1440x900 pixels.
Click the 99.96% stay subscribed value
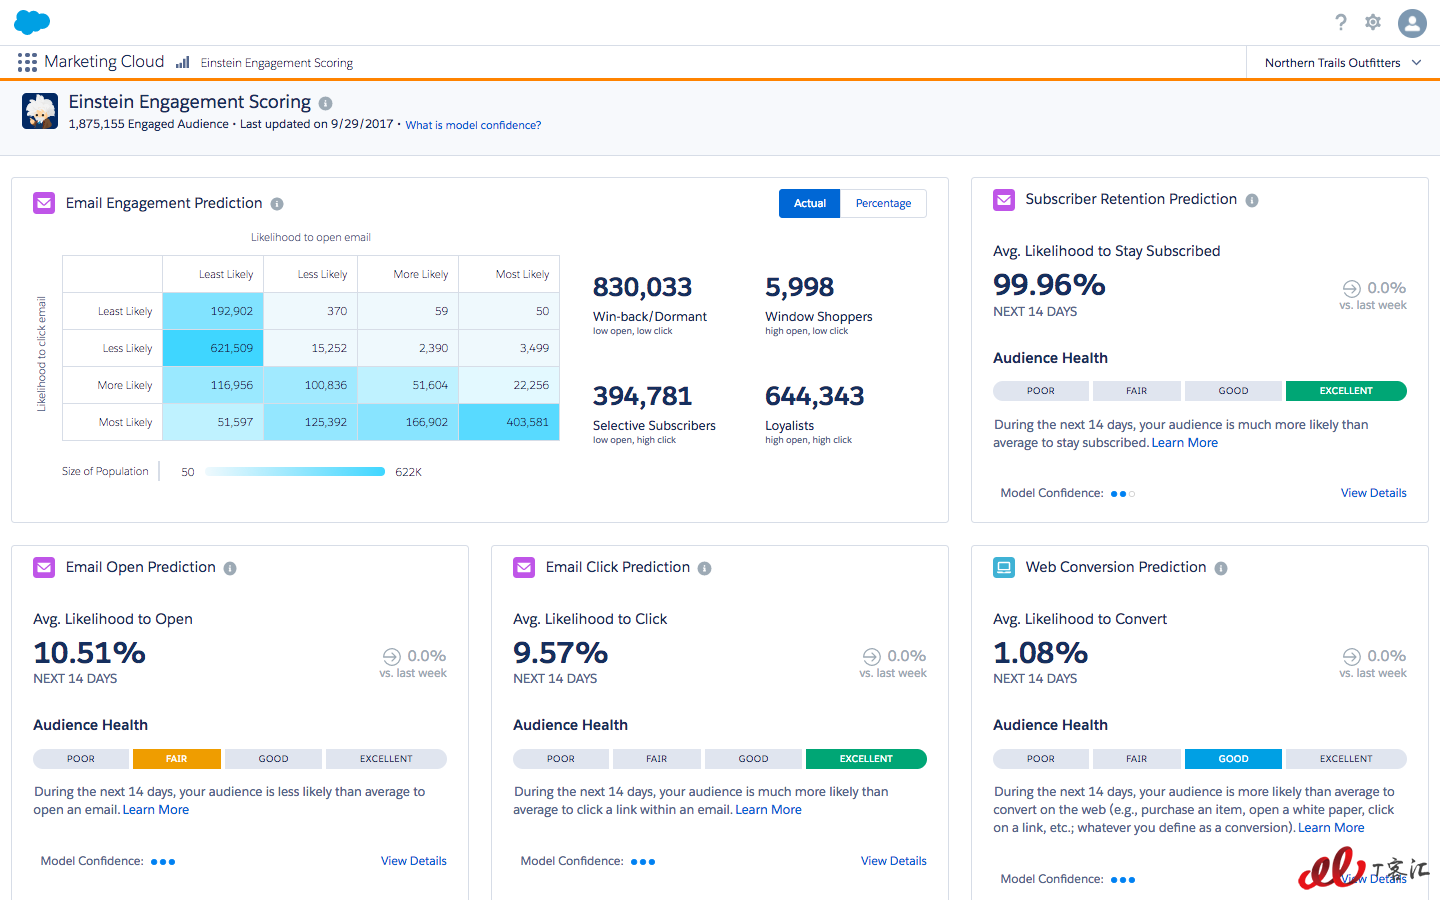coord(1049,285)
